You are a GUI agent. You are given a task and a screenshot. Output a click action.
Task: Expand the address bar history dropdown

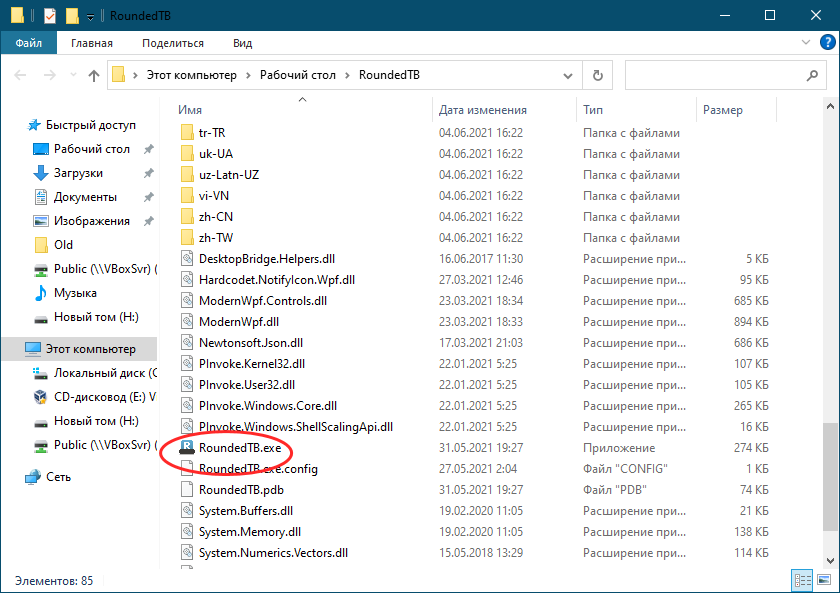[x=568, y=76]
